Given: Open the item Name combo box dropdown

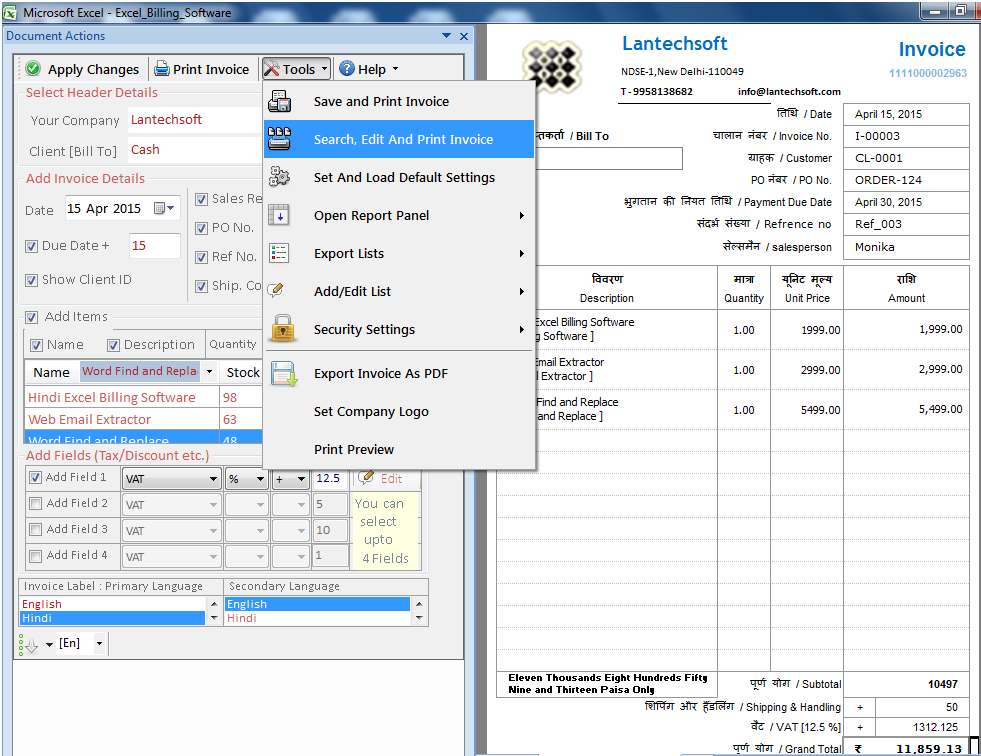Looking at the screenshot, I should (x=210, y=372).
